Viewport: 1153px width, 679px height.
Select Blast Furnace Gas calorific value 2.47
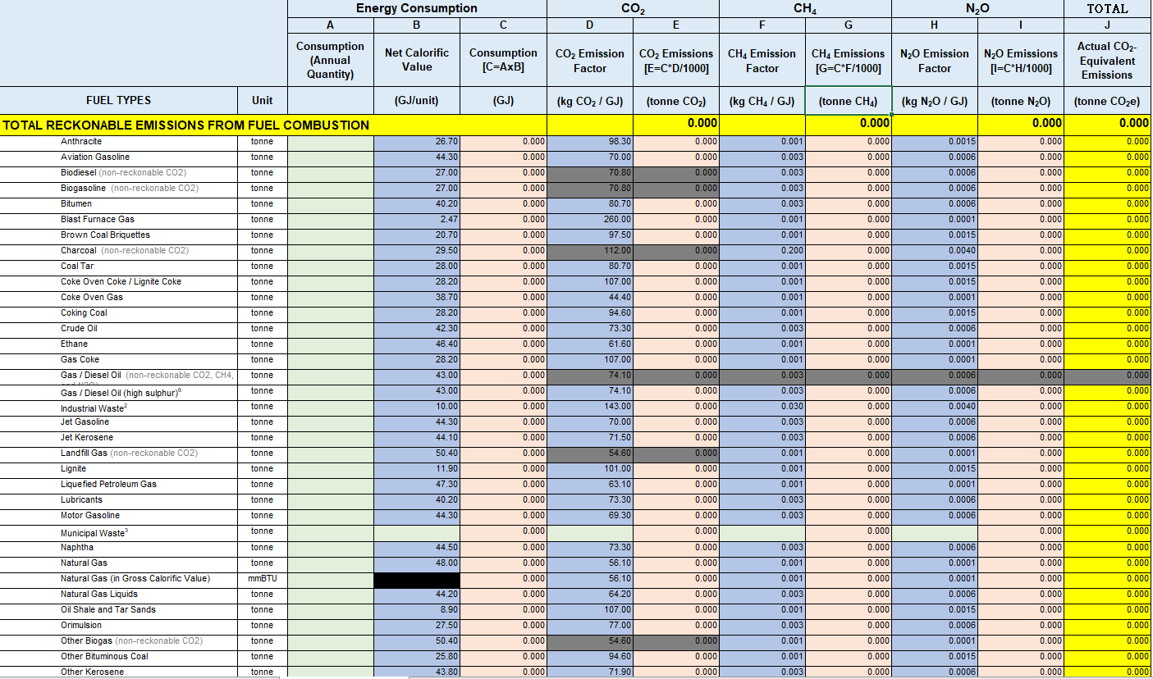click(x=417, y=219)
